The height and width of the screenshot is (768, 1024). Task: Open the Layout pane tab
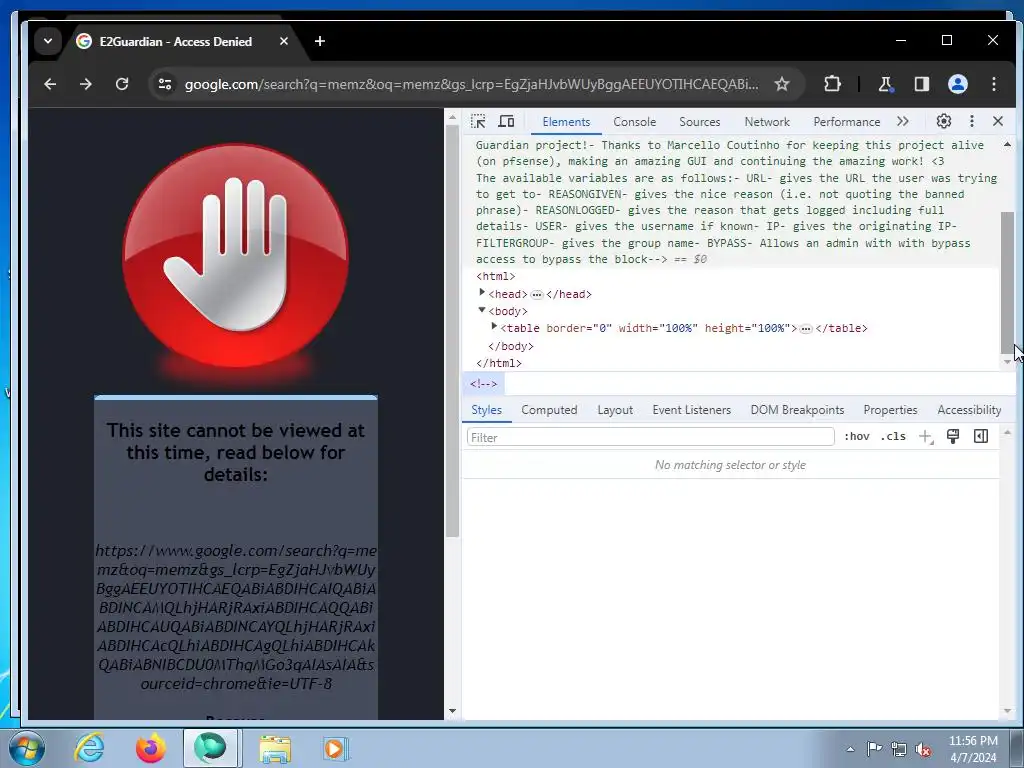pyautogui.click(x=615, y=410)
